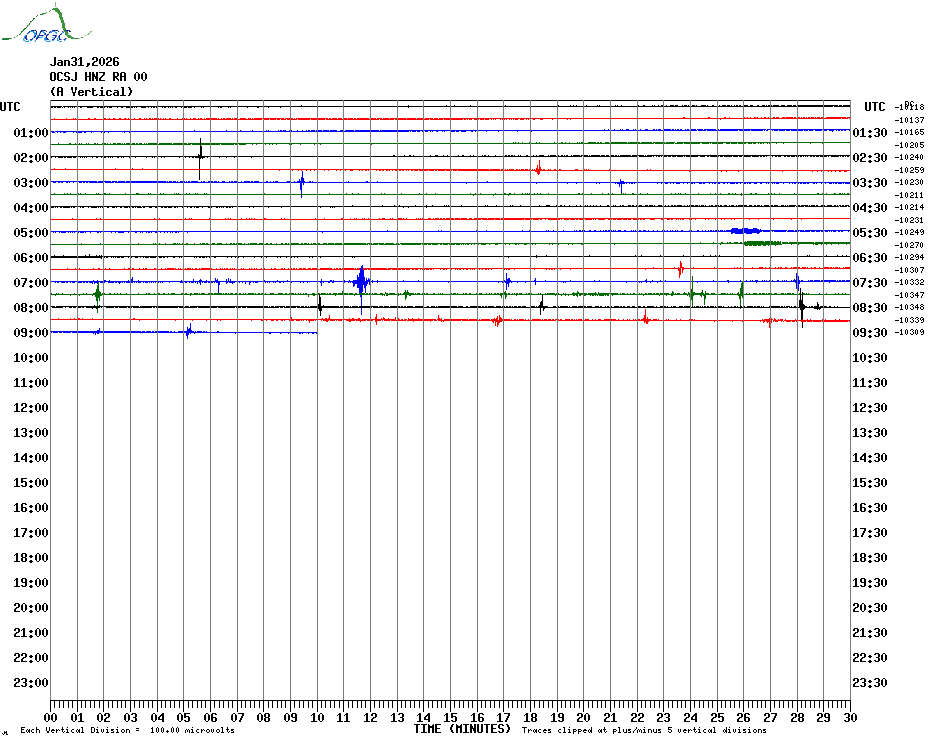Select the 01:00 hour label on left axis
Screen dimensions: 930x744
pyautogui.click(x=32, y=133)
